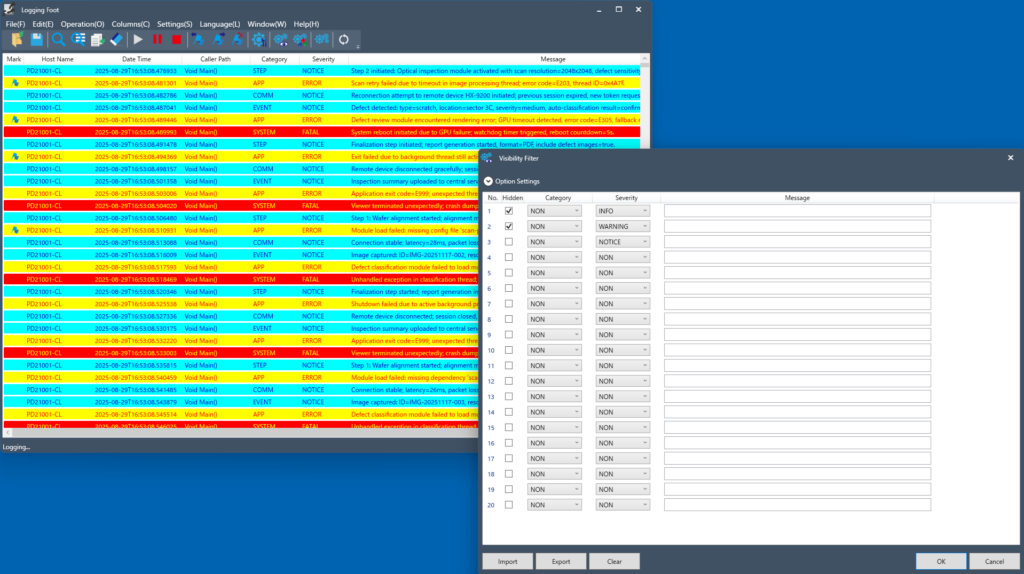Click the magnifier search icon in toolbar
Screen dimensions: 1024x574
59,39
